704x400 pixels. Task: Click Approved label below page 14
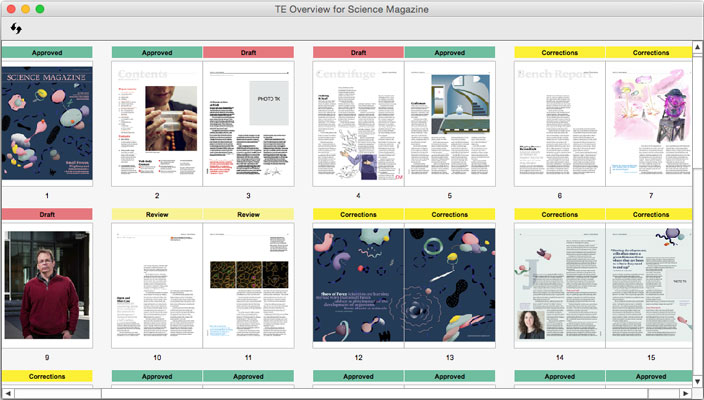(559, 376)
